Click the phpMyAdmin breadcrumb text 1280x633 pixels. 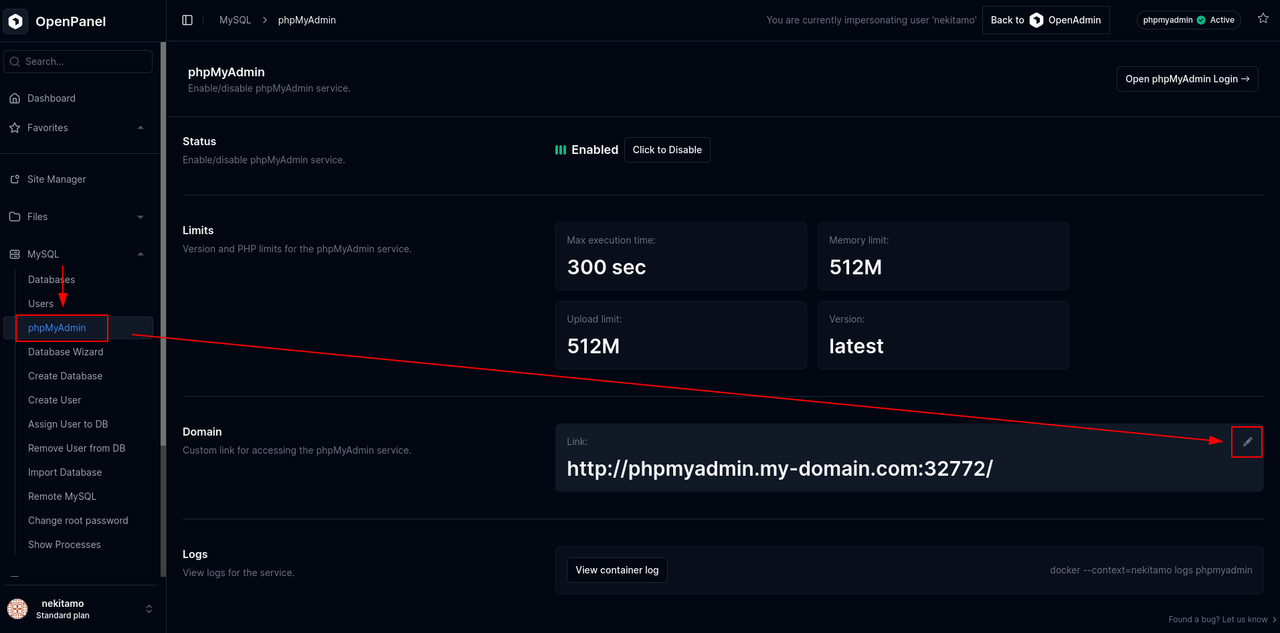tap(307, 20)
